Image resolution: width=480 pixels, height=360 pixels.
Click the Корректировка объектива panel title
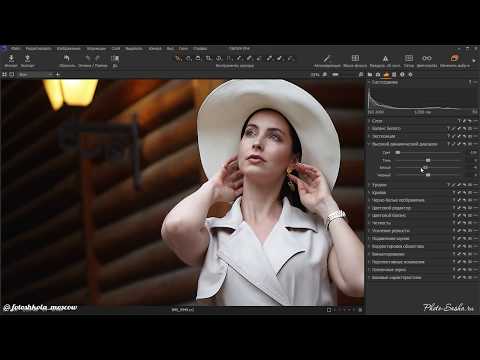pos(398,246)
